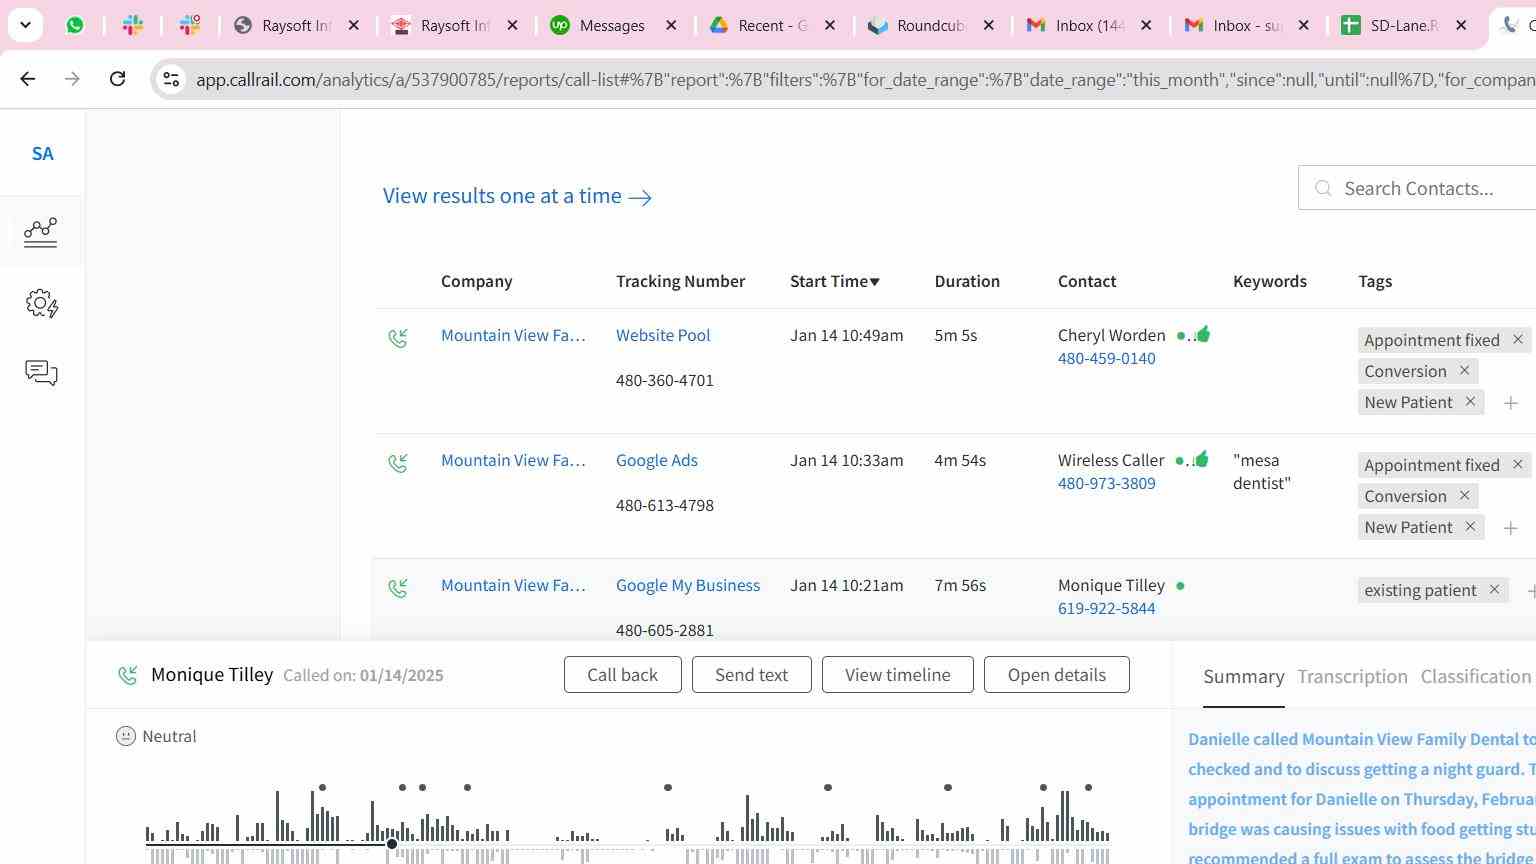Click phone number 619-922-5844

(x=1106, y=608)
